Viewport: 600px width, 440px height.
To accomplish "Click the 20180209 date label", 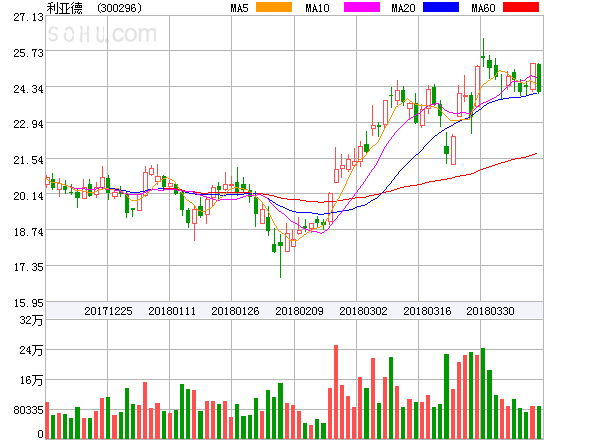I will point(299,311).
